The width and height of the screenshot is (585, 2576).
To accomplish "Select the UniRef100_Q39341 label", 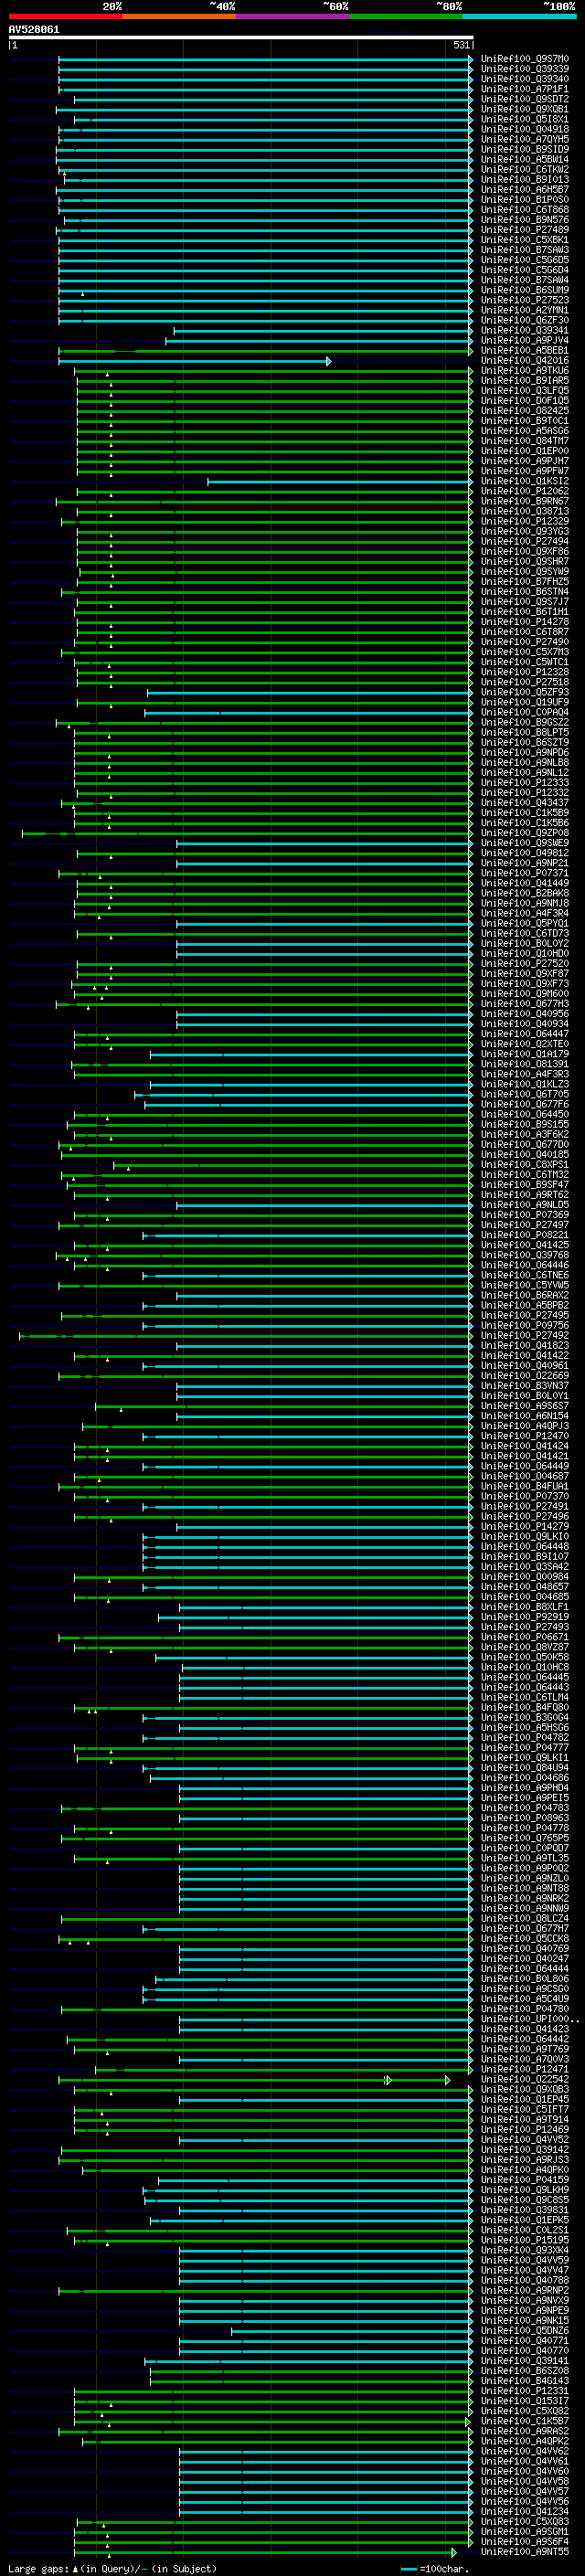I will 525,330.
